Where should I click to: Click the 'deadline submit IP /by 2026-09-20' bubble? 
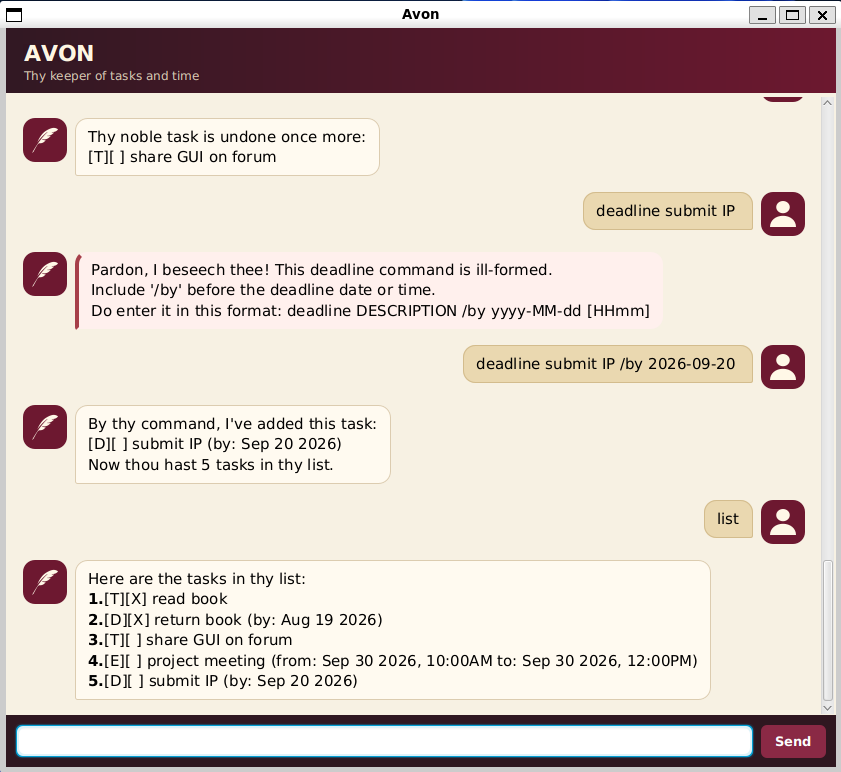[608, 364]
